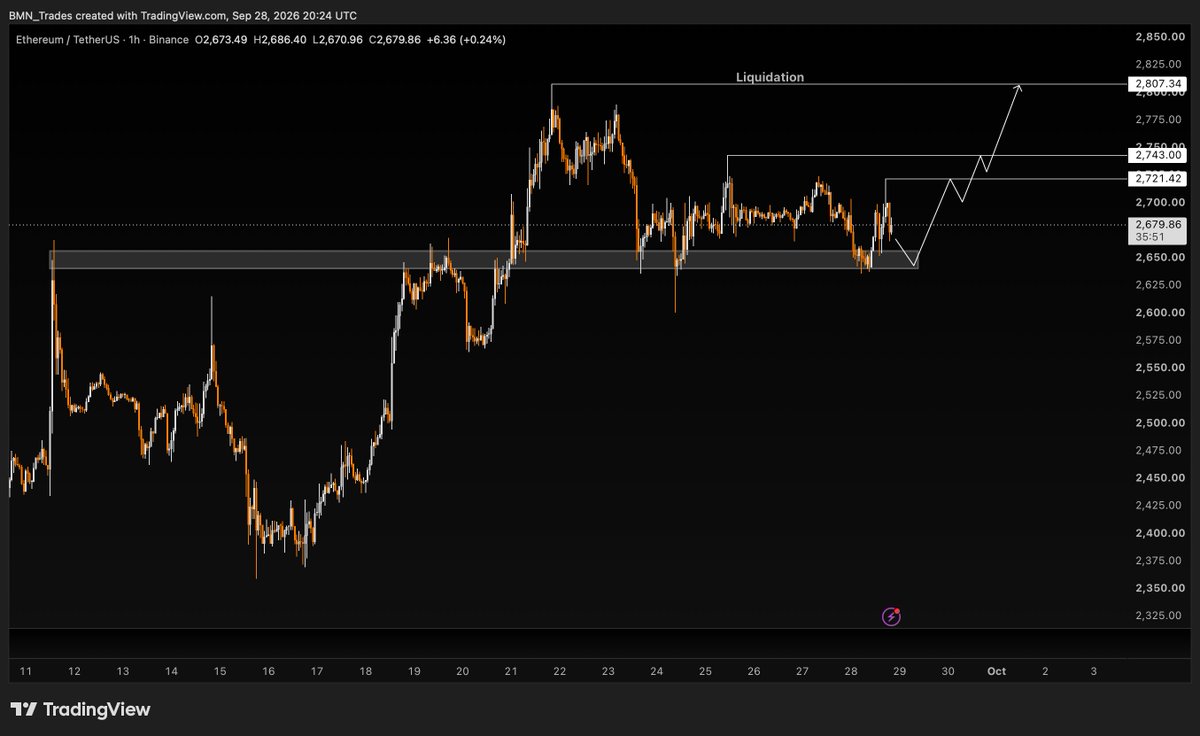Click the change value +6.36 (+0.24%)
Screen dimensions: 1200x736
(466, 40)
